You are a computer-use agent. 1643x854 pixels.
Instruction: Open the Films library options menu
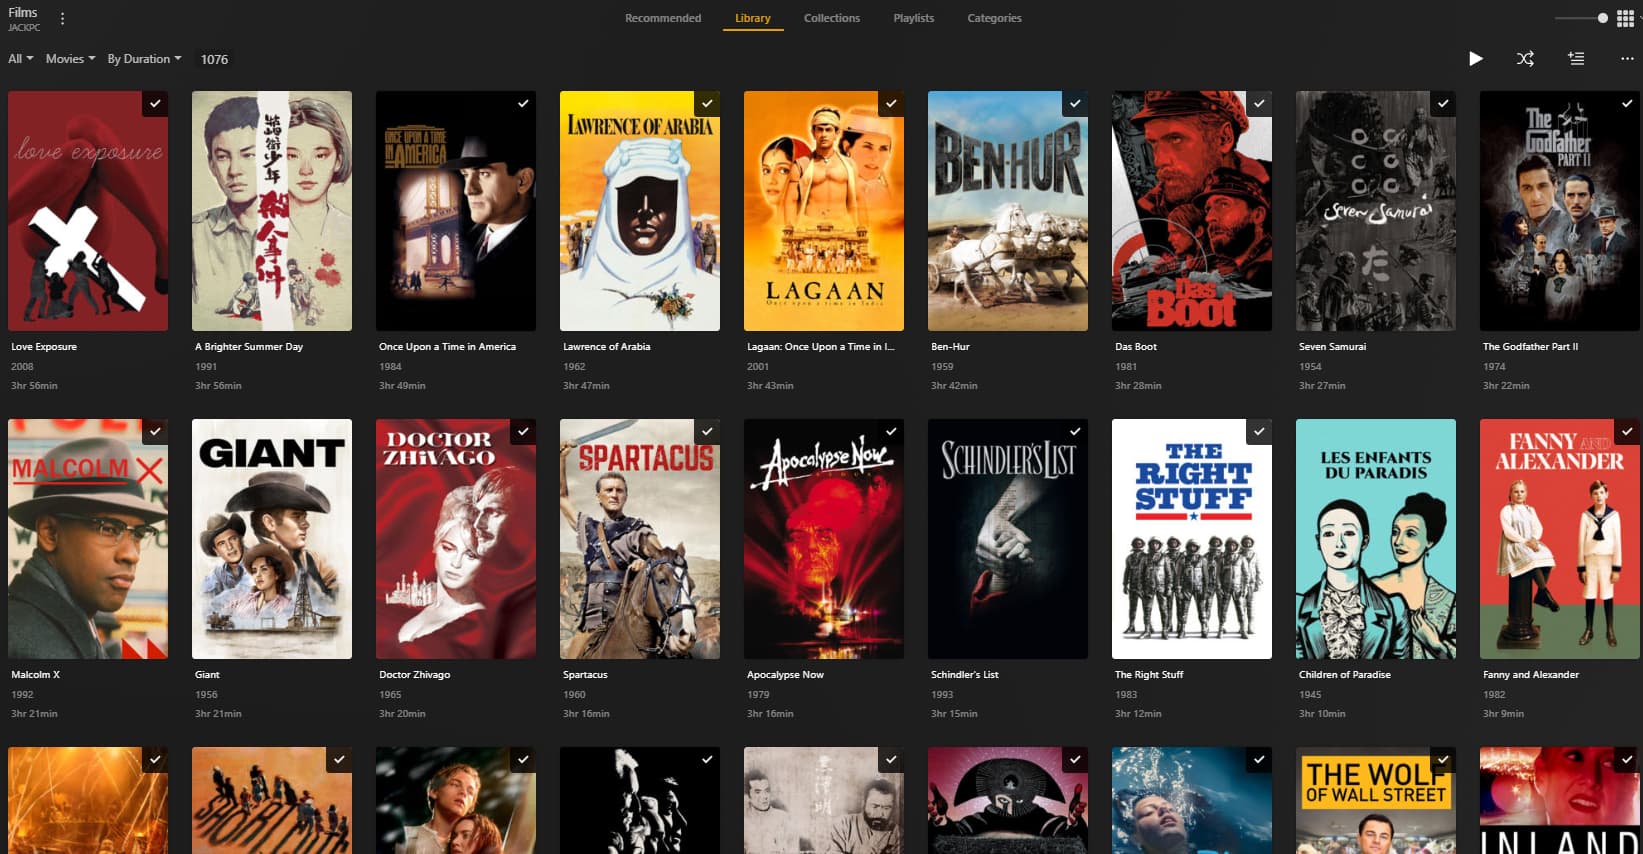(63, 19)
